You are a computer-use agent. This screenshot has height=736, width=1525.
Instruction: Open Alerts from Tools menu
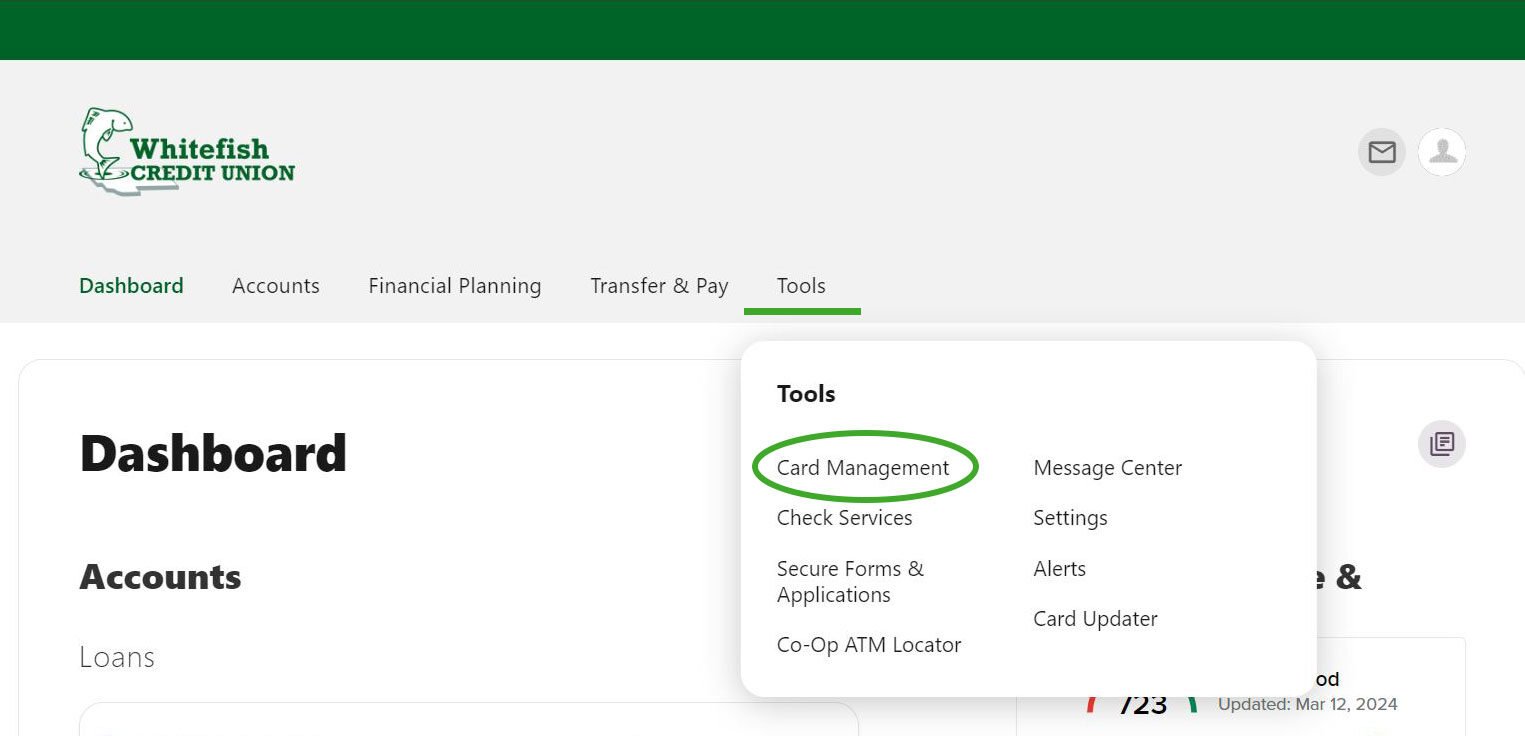[x=1059, y=569]
